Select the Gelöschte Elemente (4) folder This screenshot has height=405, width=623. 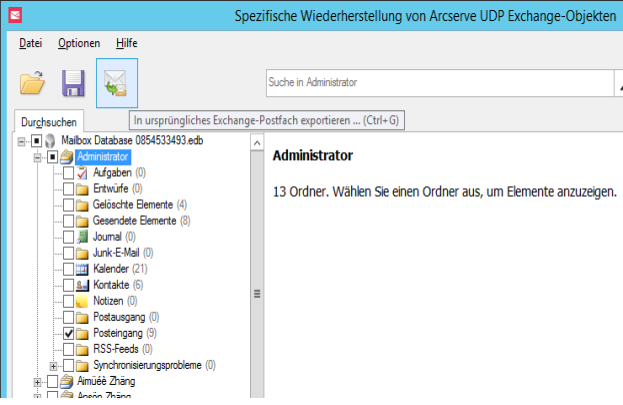click(x=139, y=205)
